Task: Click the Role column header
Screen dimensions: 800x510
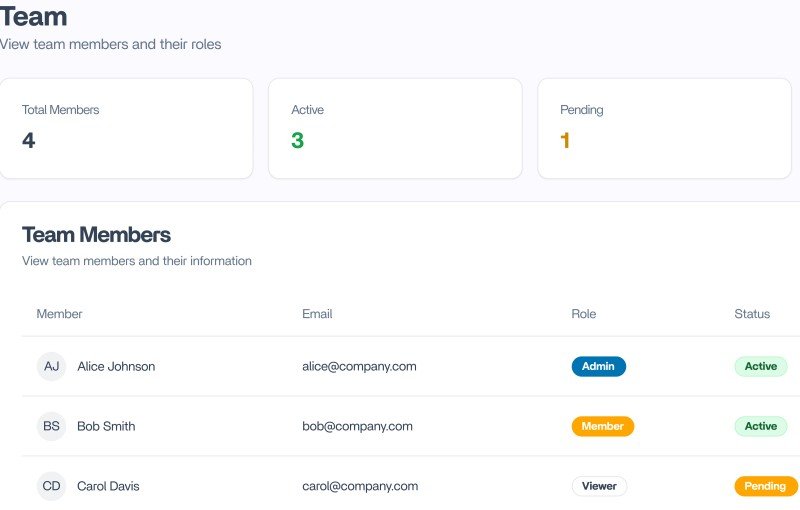Action: [583, 314]
